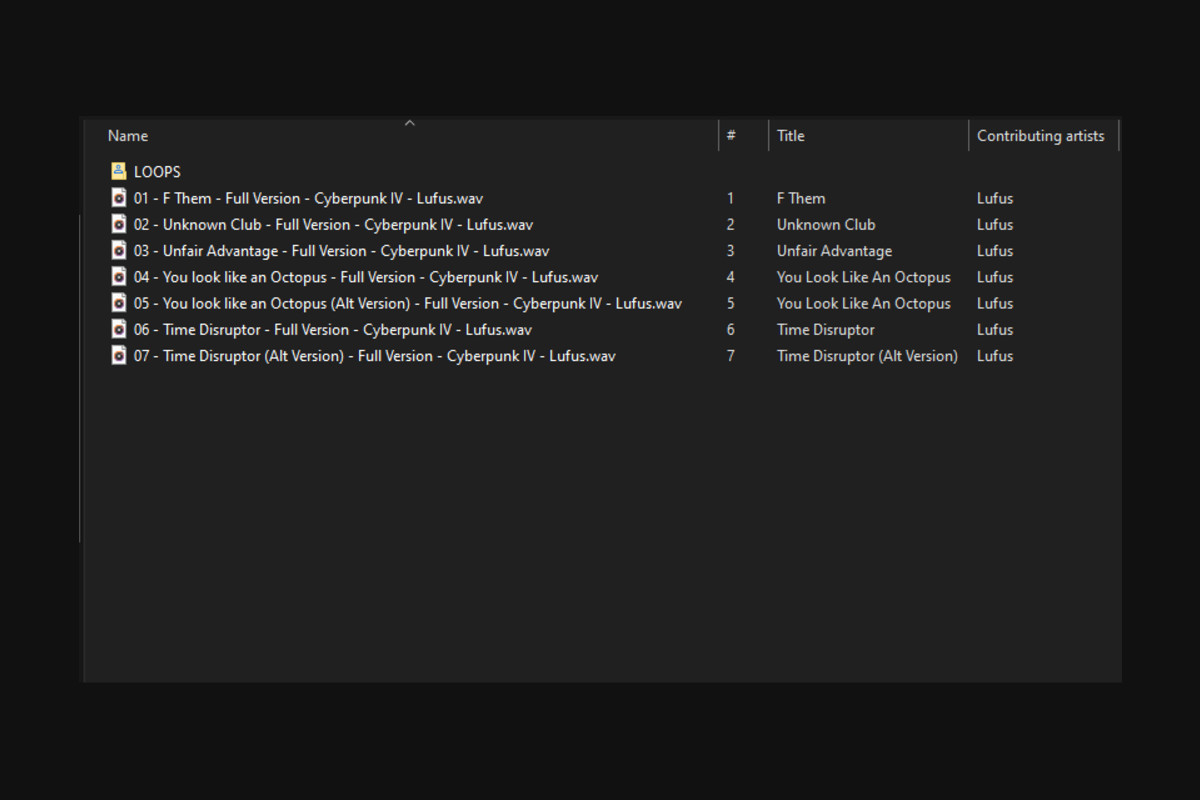Image resolution: width=1200 pixels, height=800 pixels.
Task: Click the Title column header
Action: [790, 136]
